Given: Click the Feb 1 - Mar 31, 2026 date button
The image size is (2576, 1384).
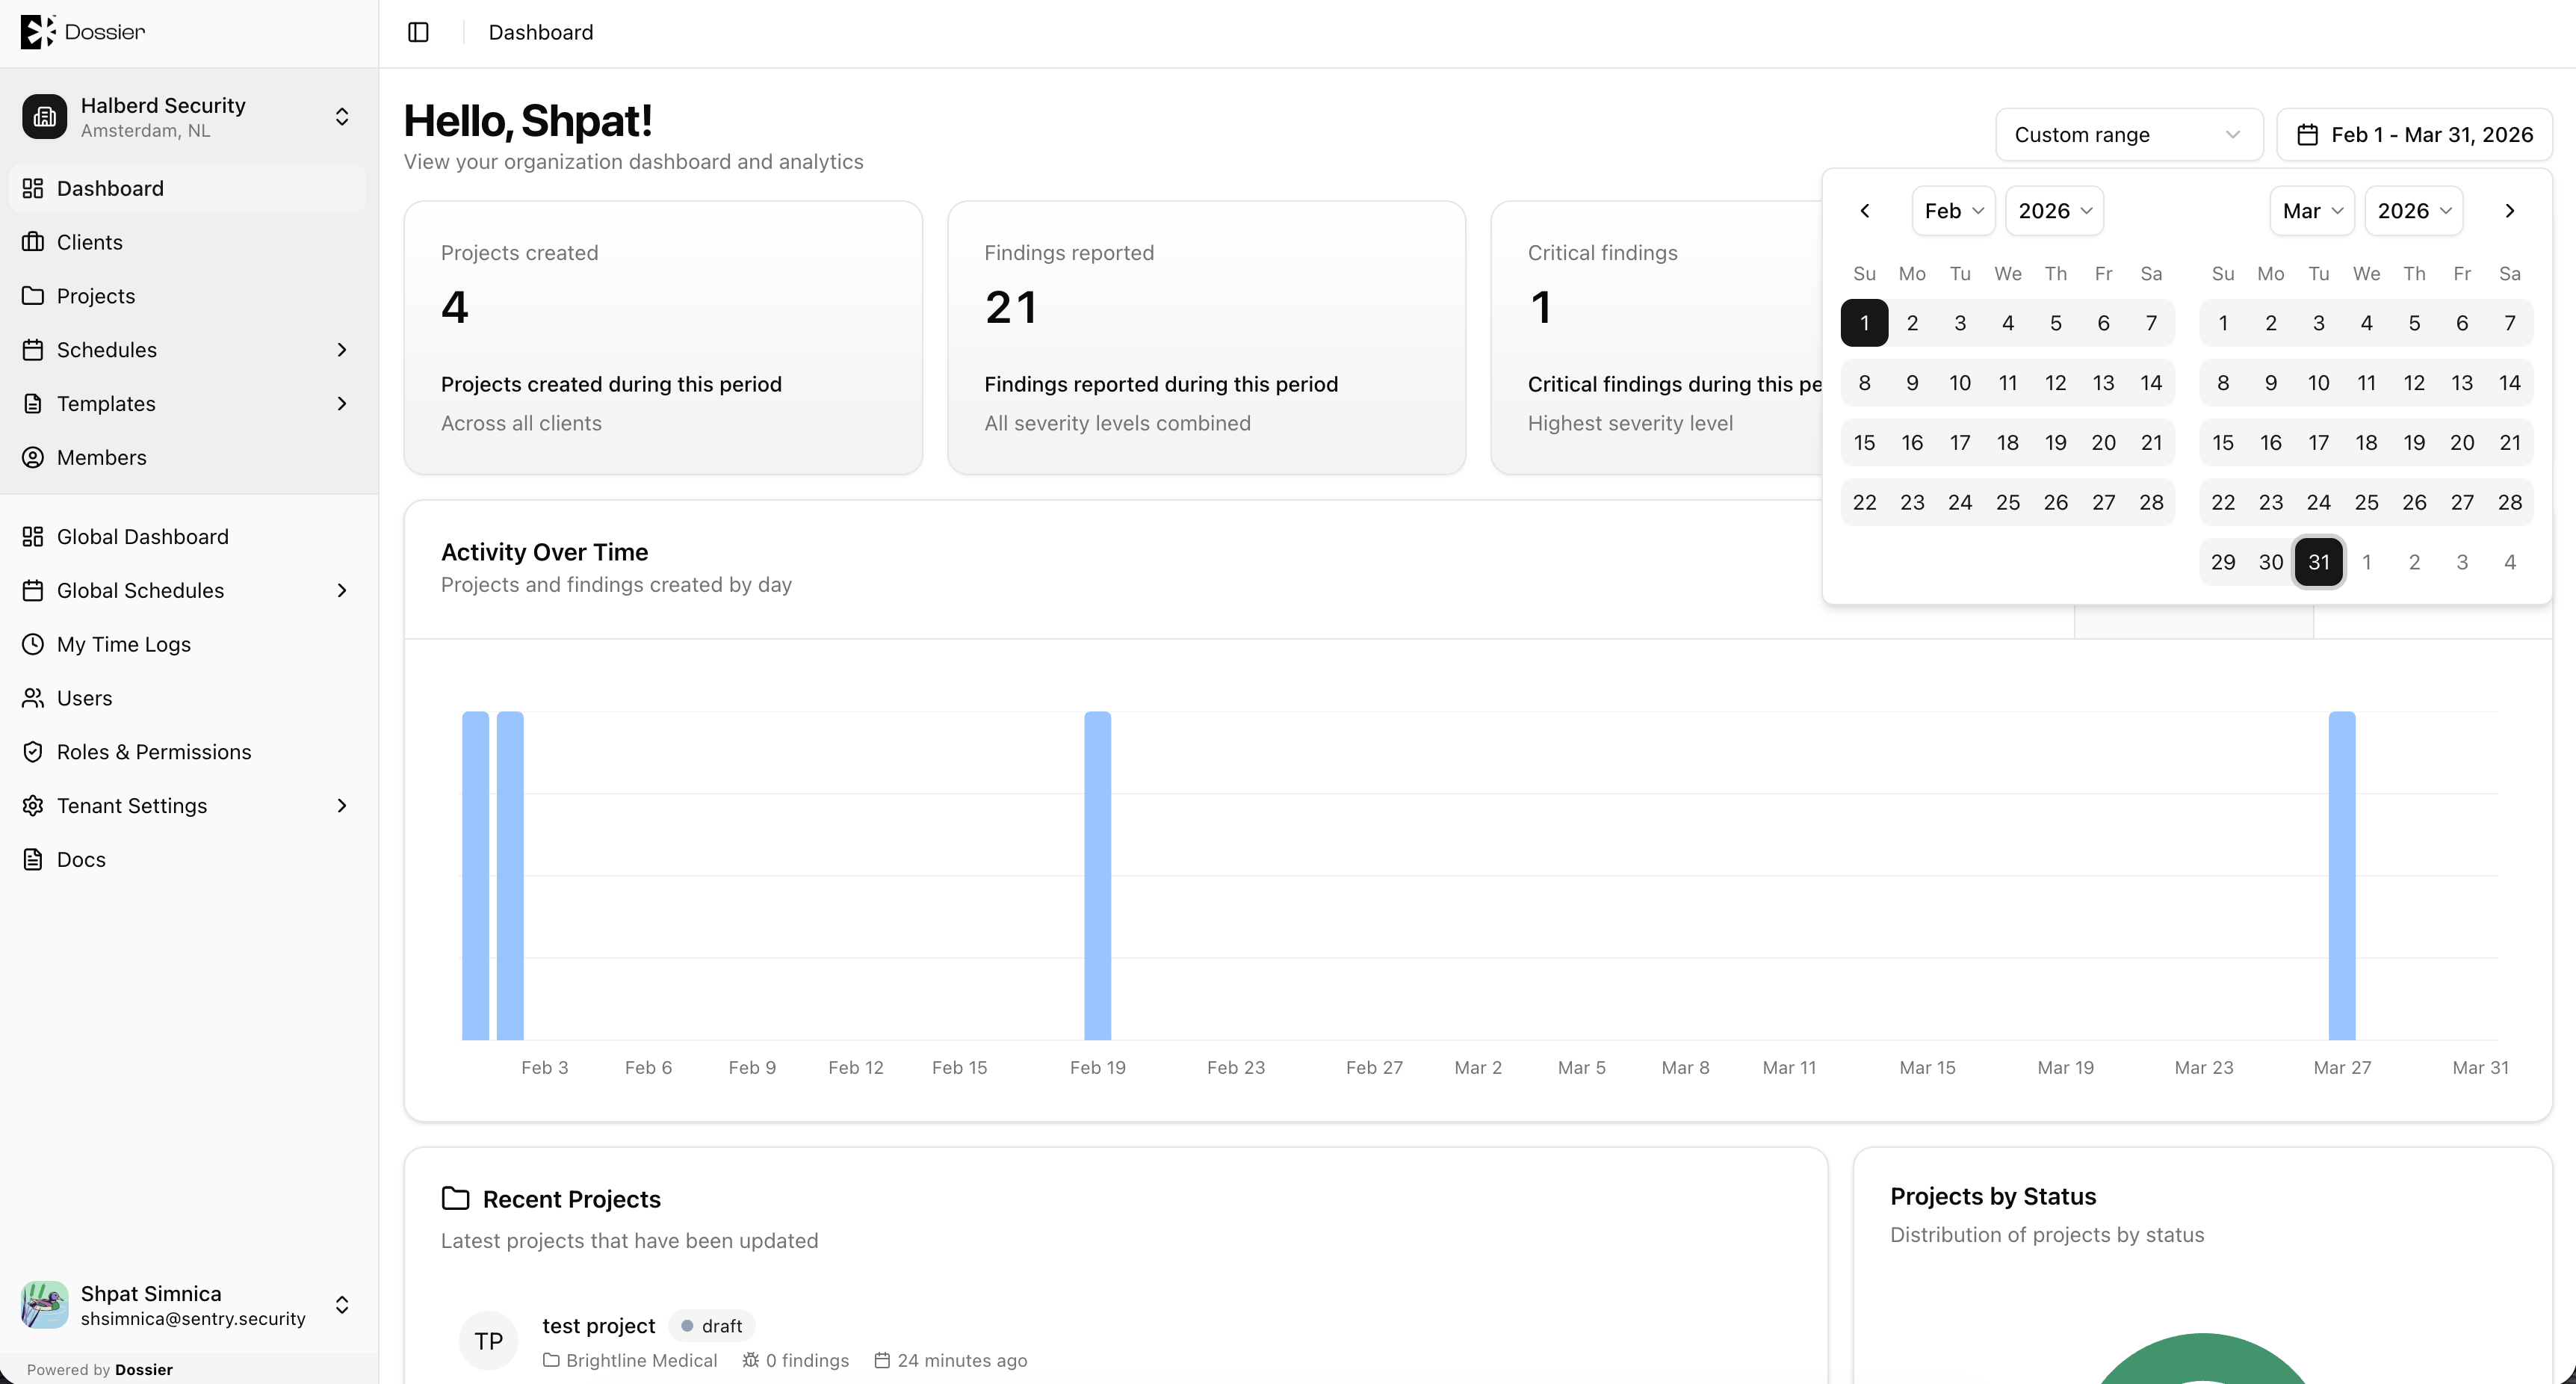Looking at the screenshot, I should (x=2414, y=135).
